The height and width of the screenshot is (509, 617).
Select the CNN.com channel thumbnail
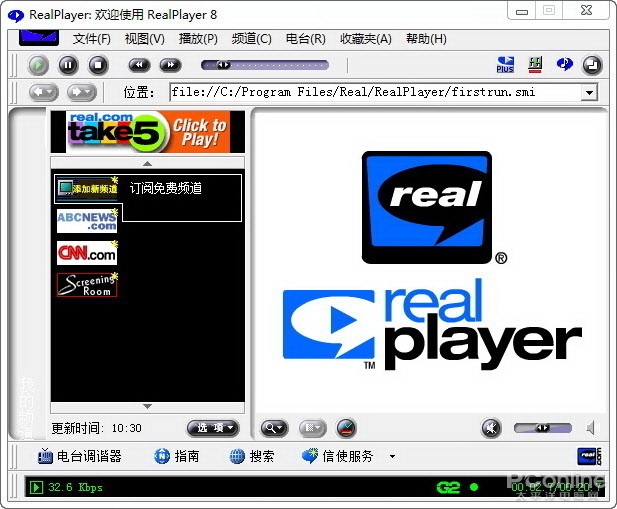coord(87,253)
